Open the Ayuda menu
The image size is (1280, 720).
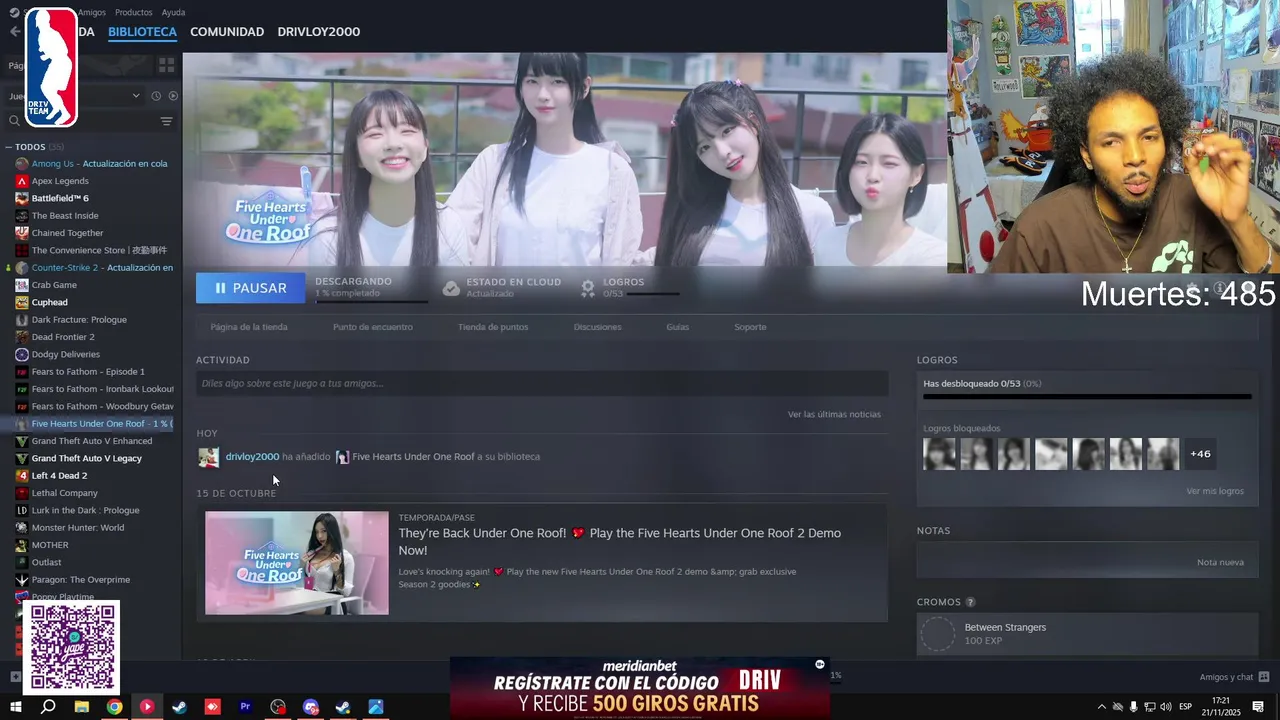pyautogui.click(x=173, y=12)
